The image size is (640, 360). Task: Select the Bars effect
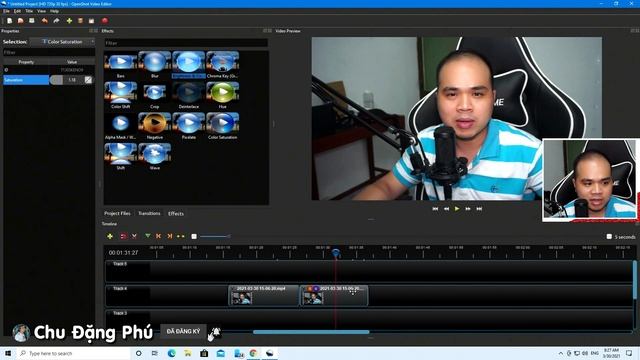(x=121, y=65)
